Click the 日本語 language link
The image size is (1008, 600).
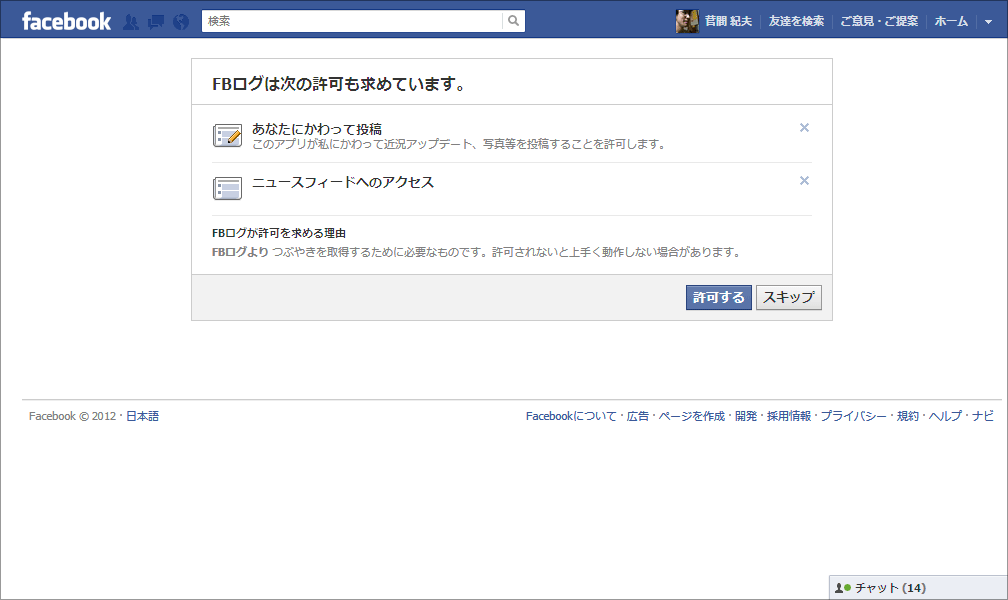(x=142, y=416)
